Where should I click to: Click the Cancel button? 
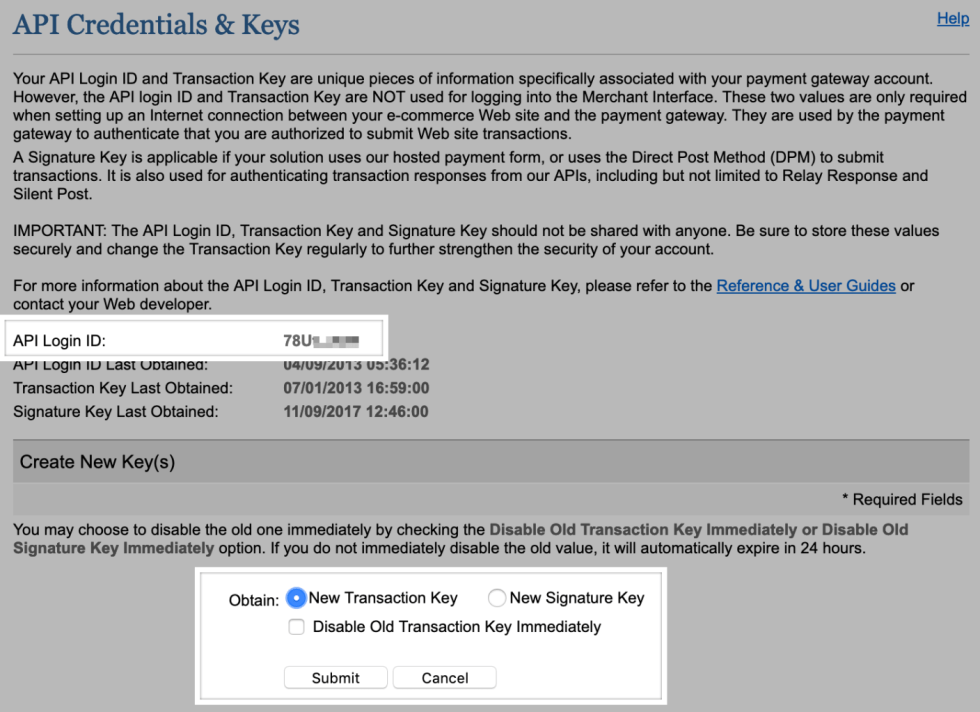pyautogui.click(x=444, y=678)
